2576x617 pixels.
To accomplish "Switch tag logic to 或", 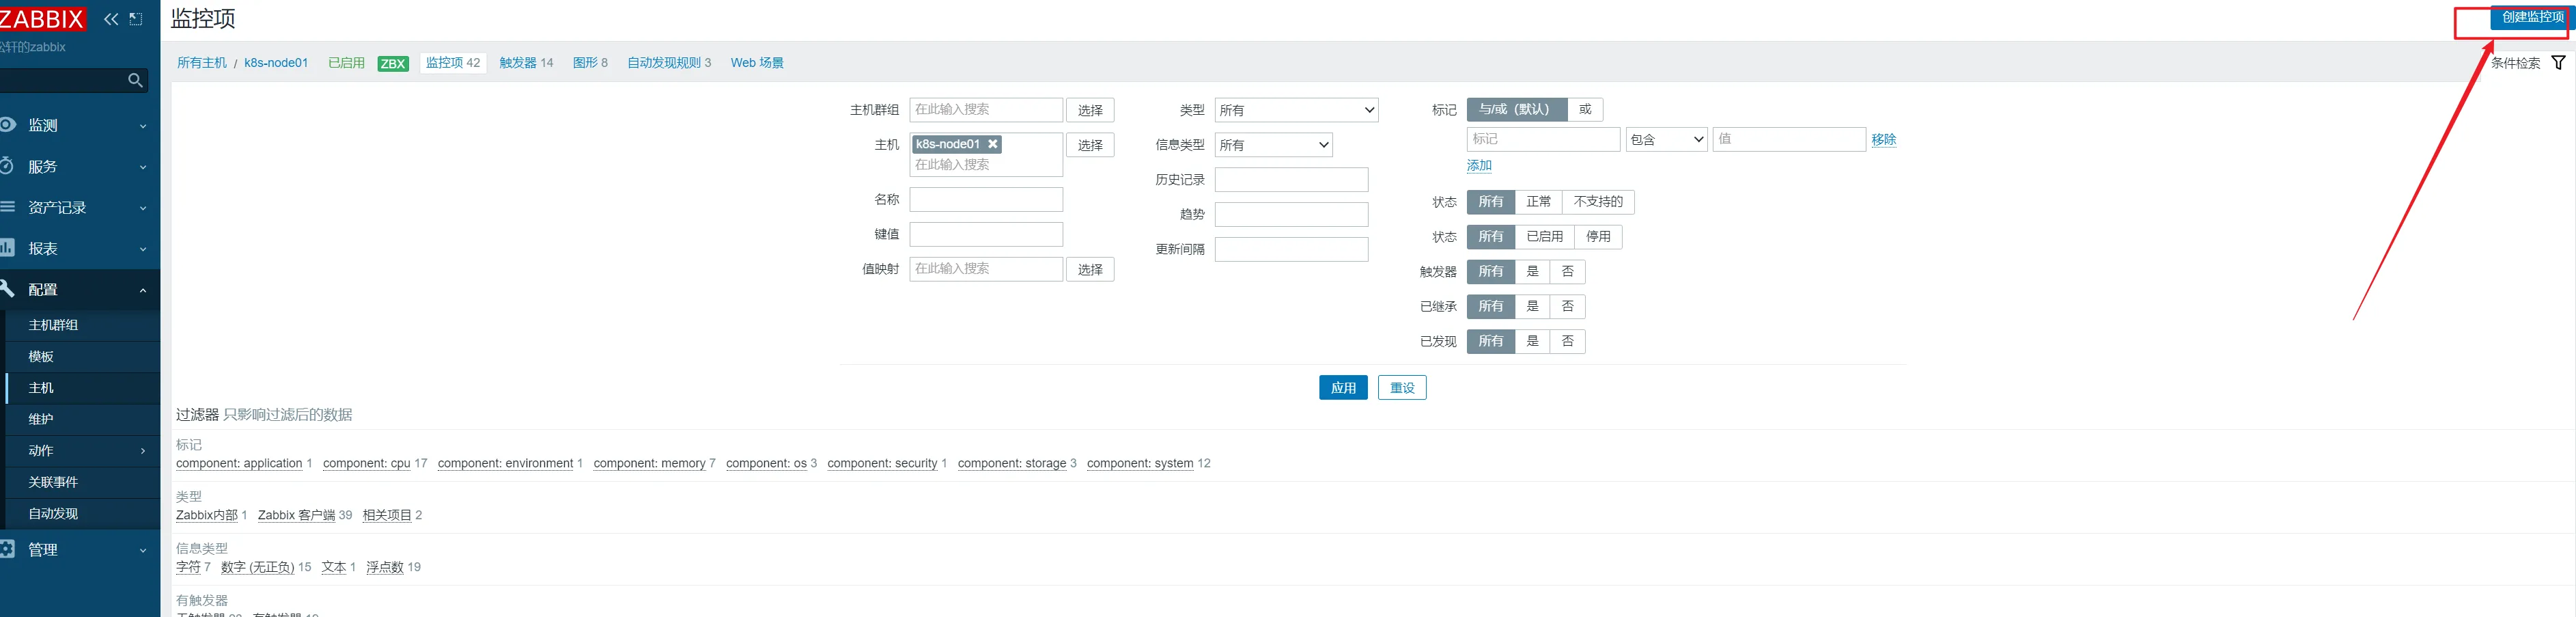I will pos(1584,110).
